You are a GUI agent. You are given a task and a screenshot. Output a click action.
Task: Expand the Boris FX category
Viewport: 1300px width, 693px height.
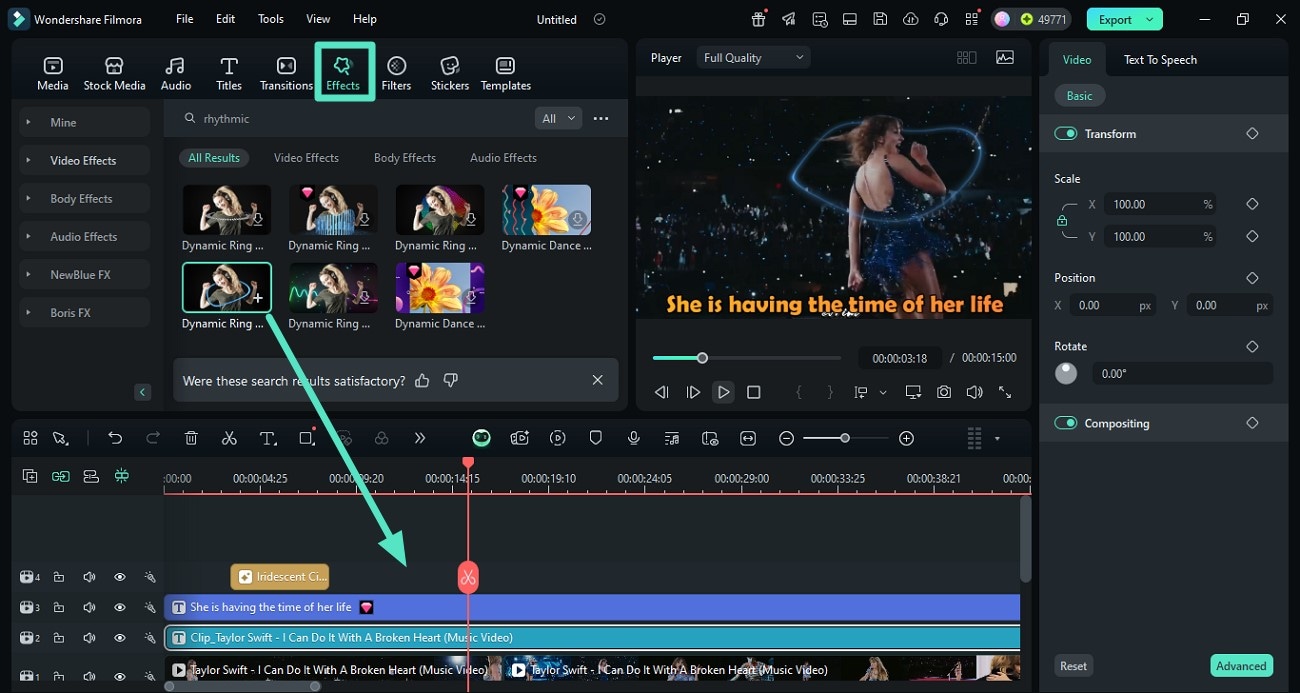pos(85,312)
